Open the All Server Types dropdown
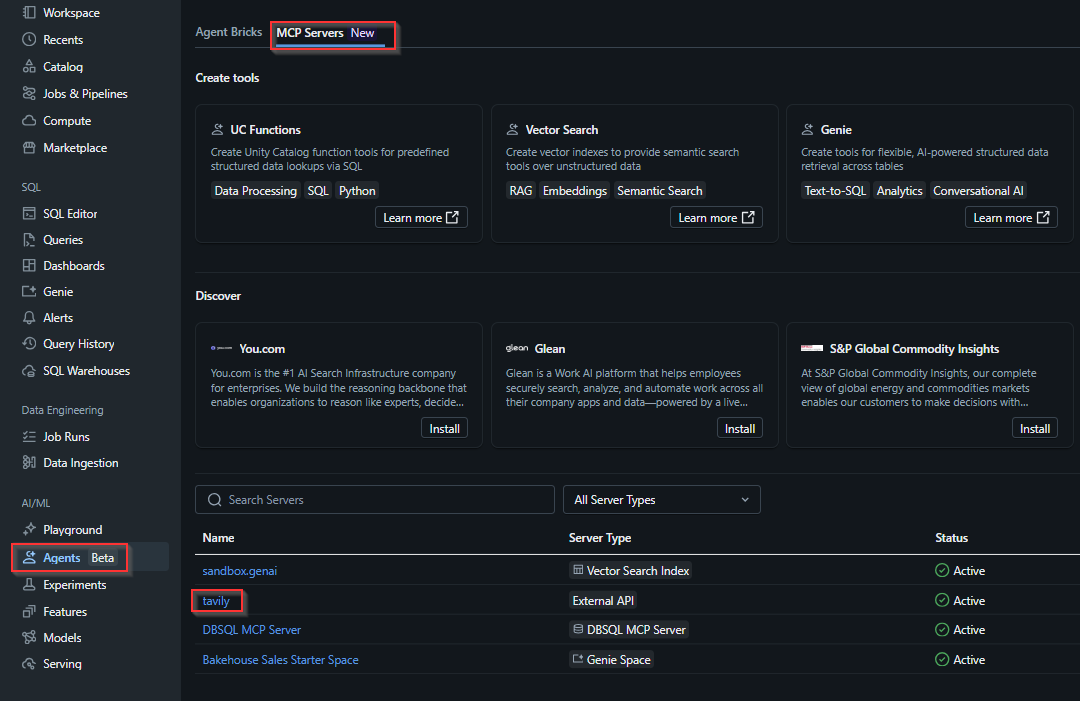 (x=661, y=499)
